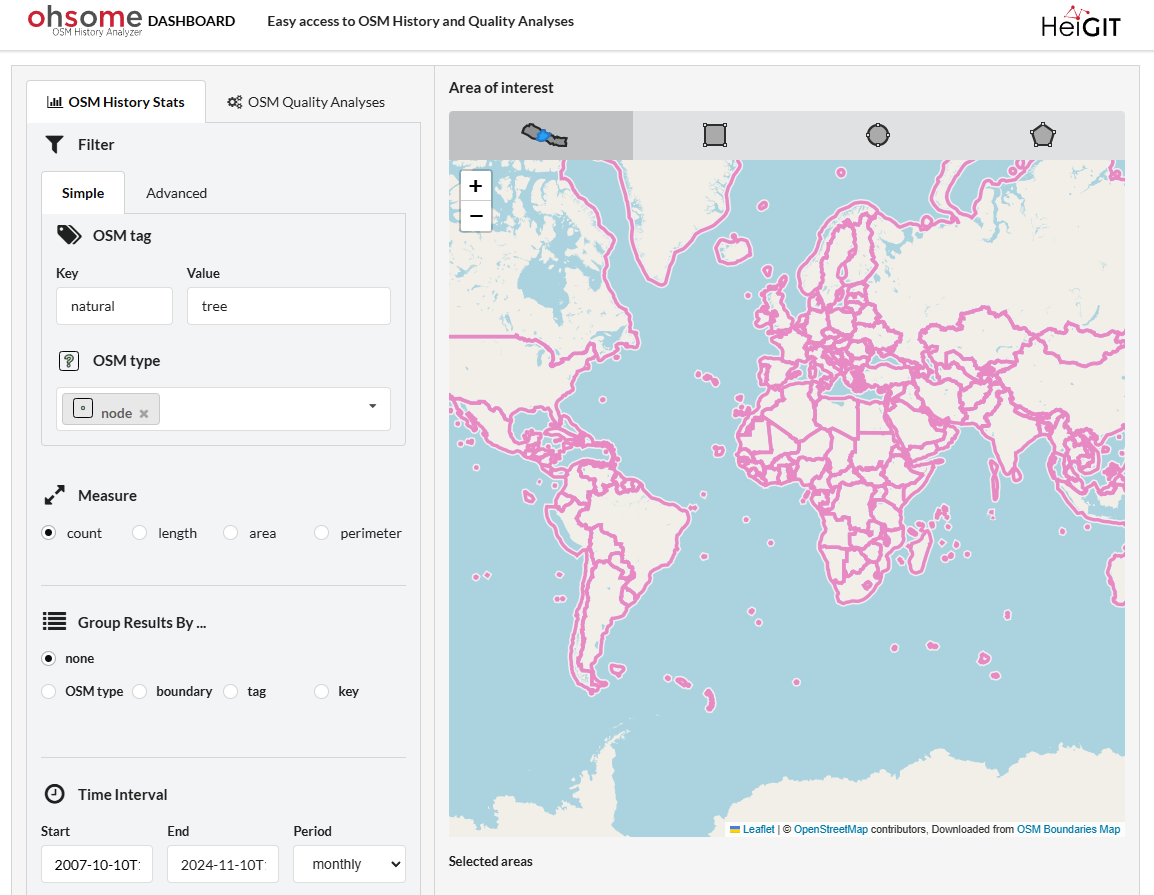Open the OSM type dropdown arrow

372,406
